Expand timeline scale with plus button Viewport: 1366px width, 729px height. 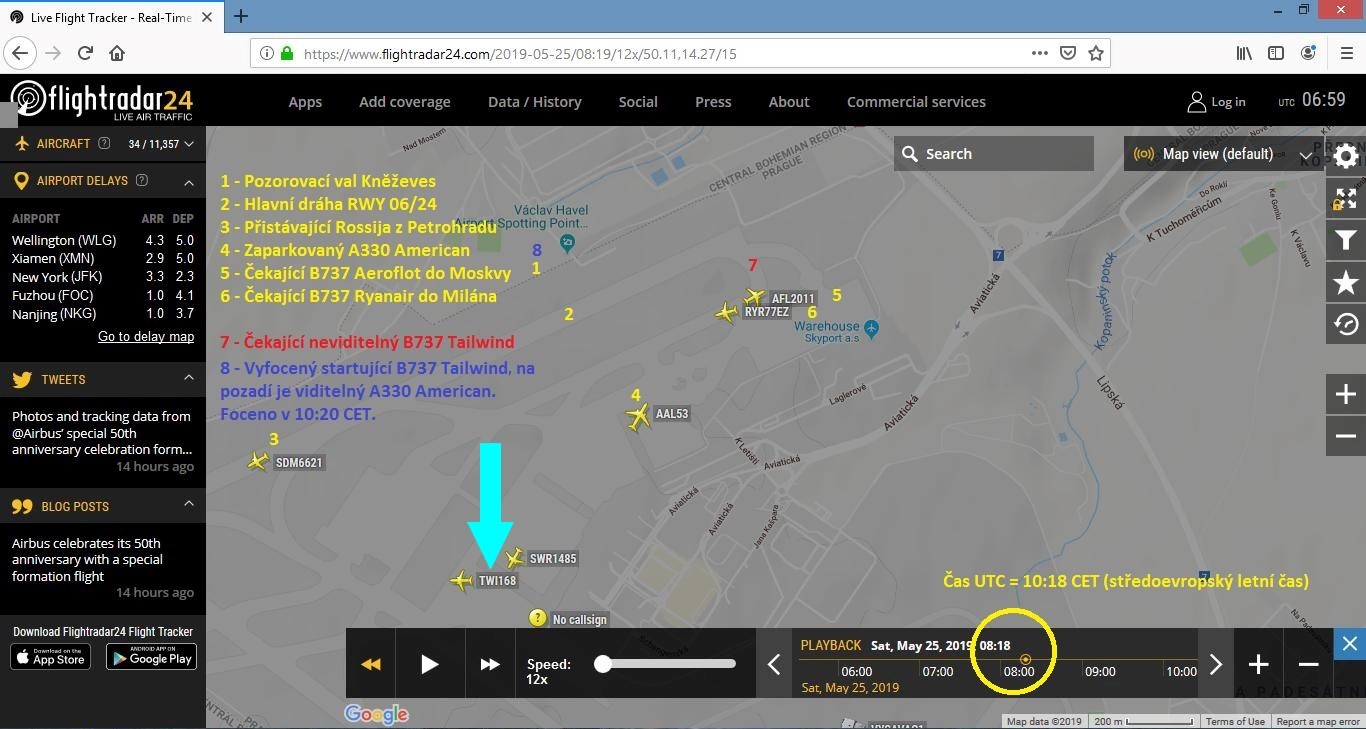point(1258,664)
